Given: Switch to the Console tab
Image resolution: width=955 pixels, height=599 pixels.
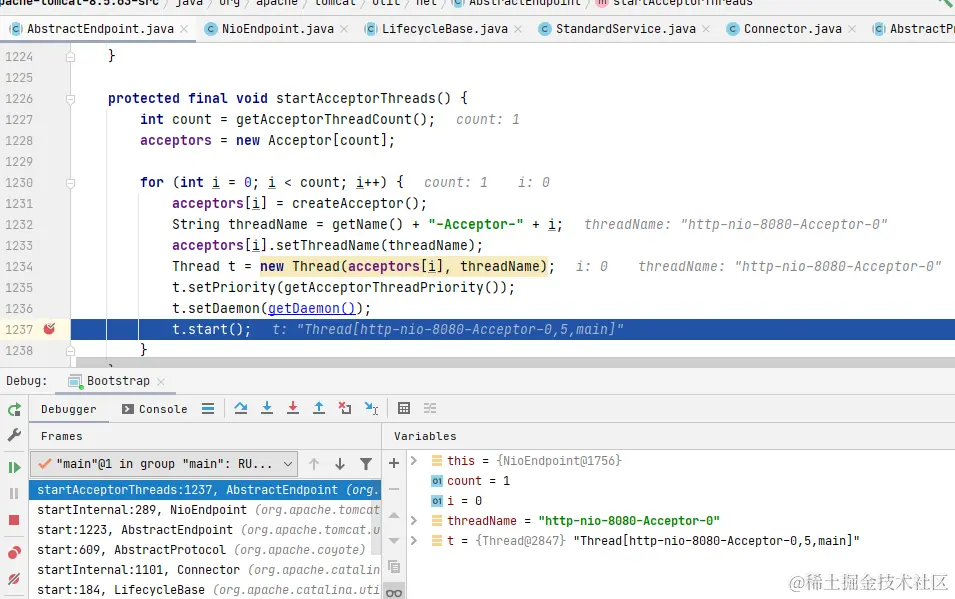Looking at the screenshot, I should coord(155,409).
